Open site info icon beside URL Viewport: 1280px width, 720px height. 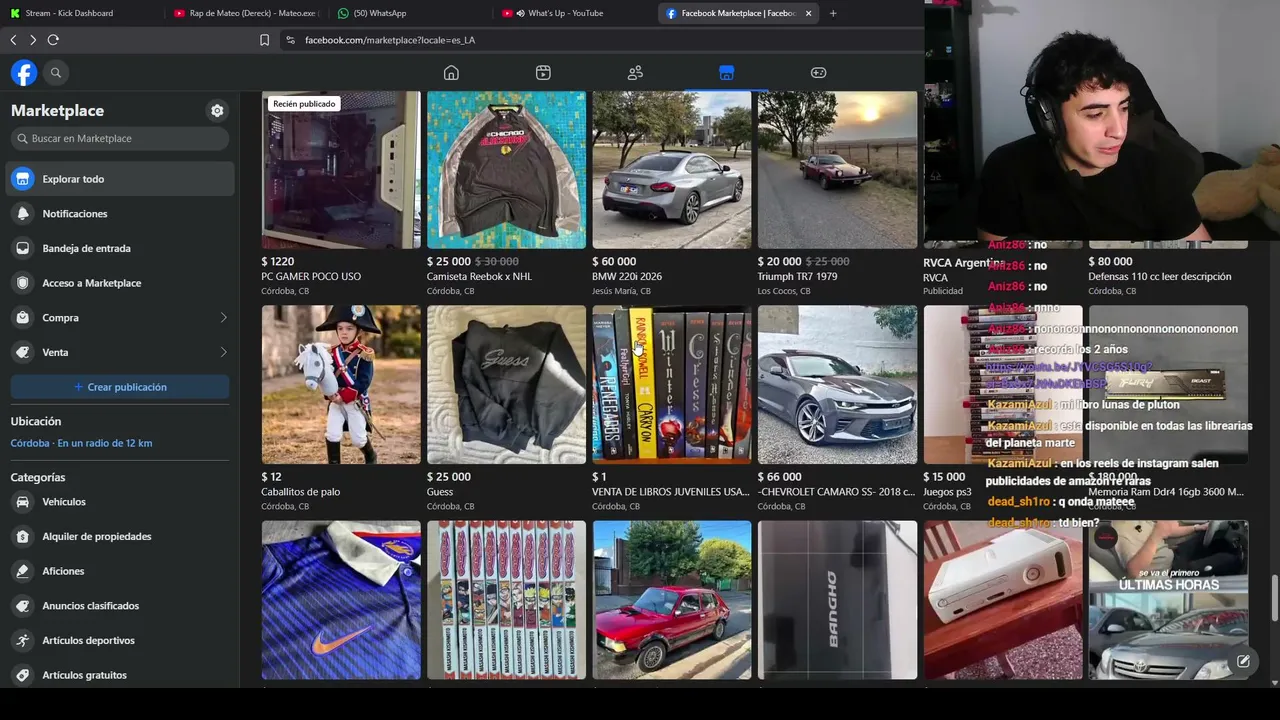(x=290, y=40)
